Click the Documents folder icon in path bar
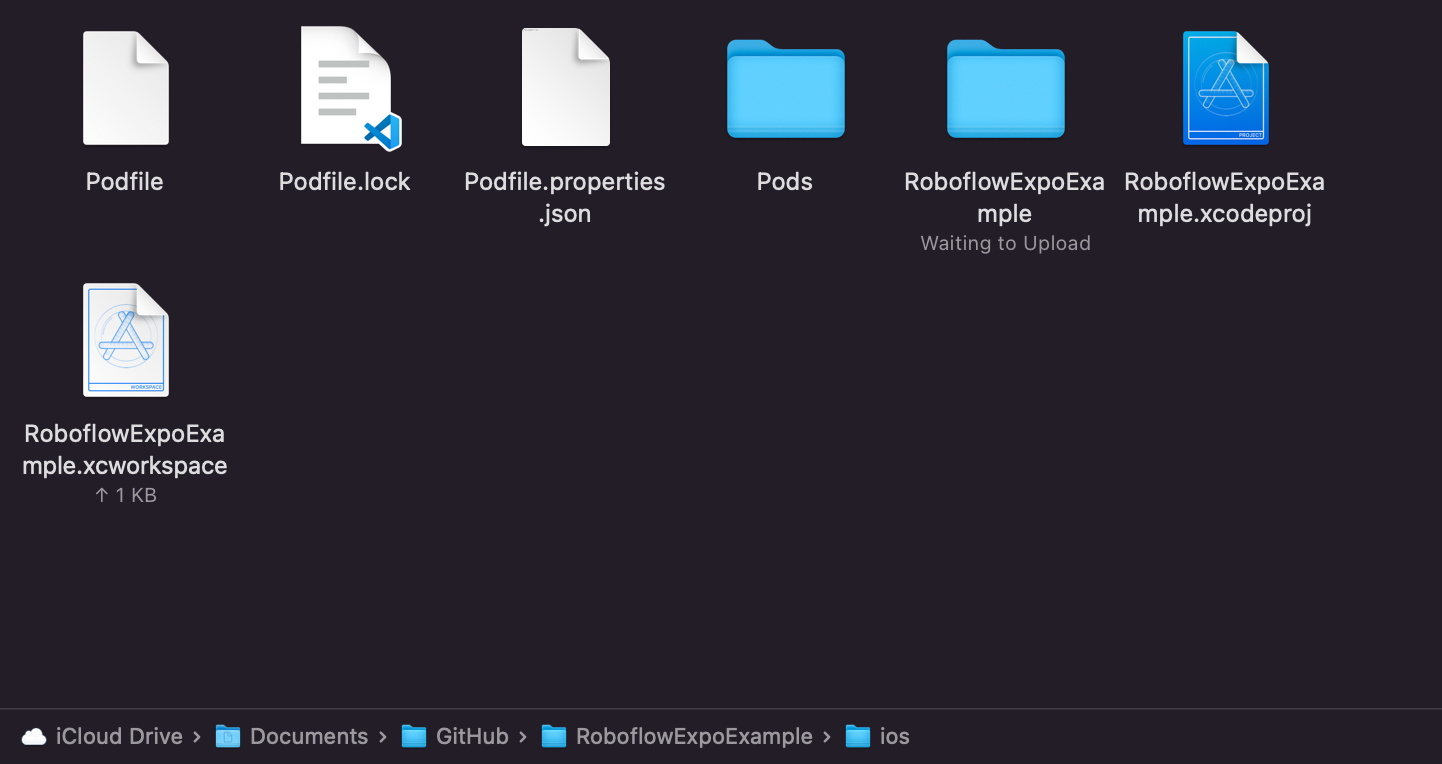Image resolution: width=1442 pixels, height=764 pixels. [x=229, y=737]
